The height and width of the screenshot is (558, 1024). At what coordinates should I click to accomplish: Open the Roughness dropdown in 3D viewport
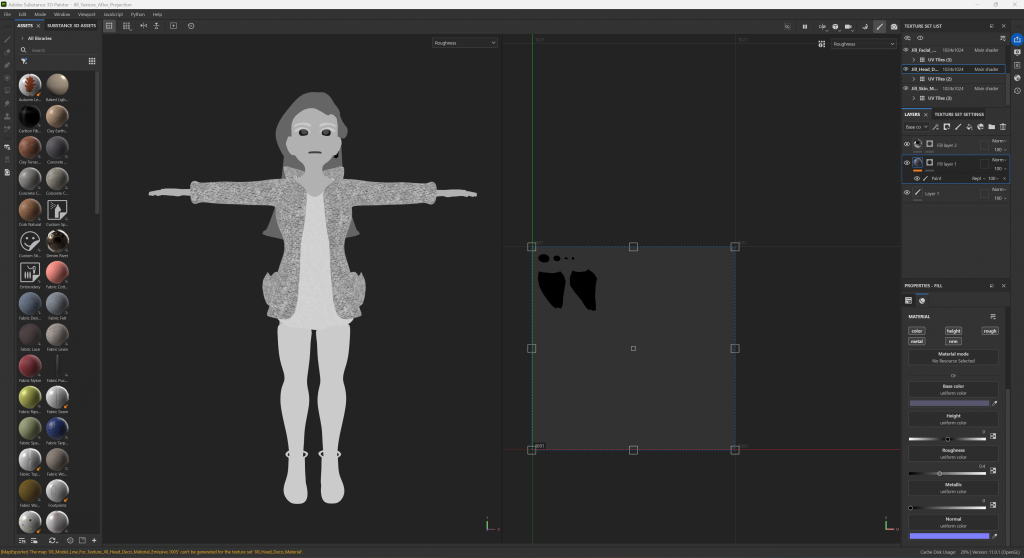coord(464,44)
